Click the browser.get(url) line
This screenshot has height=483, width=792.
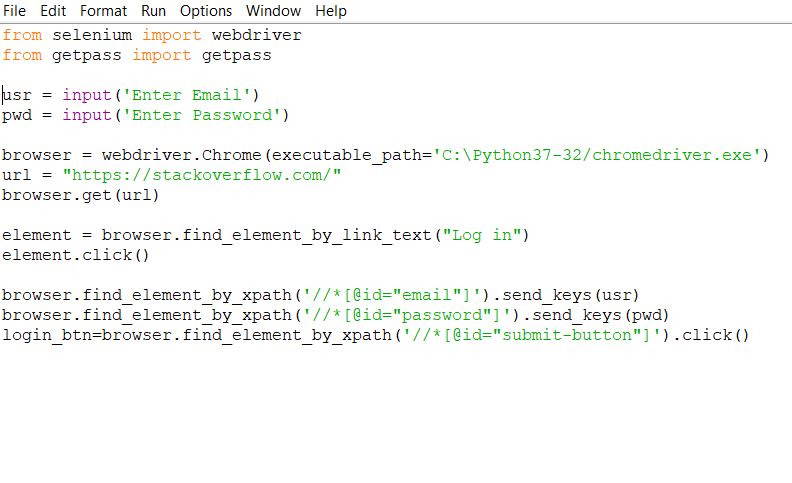(x=80, y=195)
